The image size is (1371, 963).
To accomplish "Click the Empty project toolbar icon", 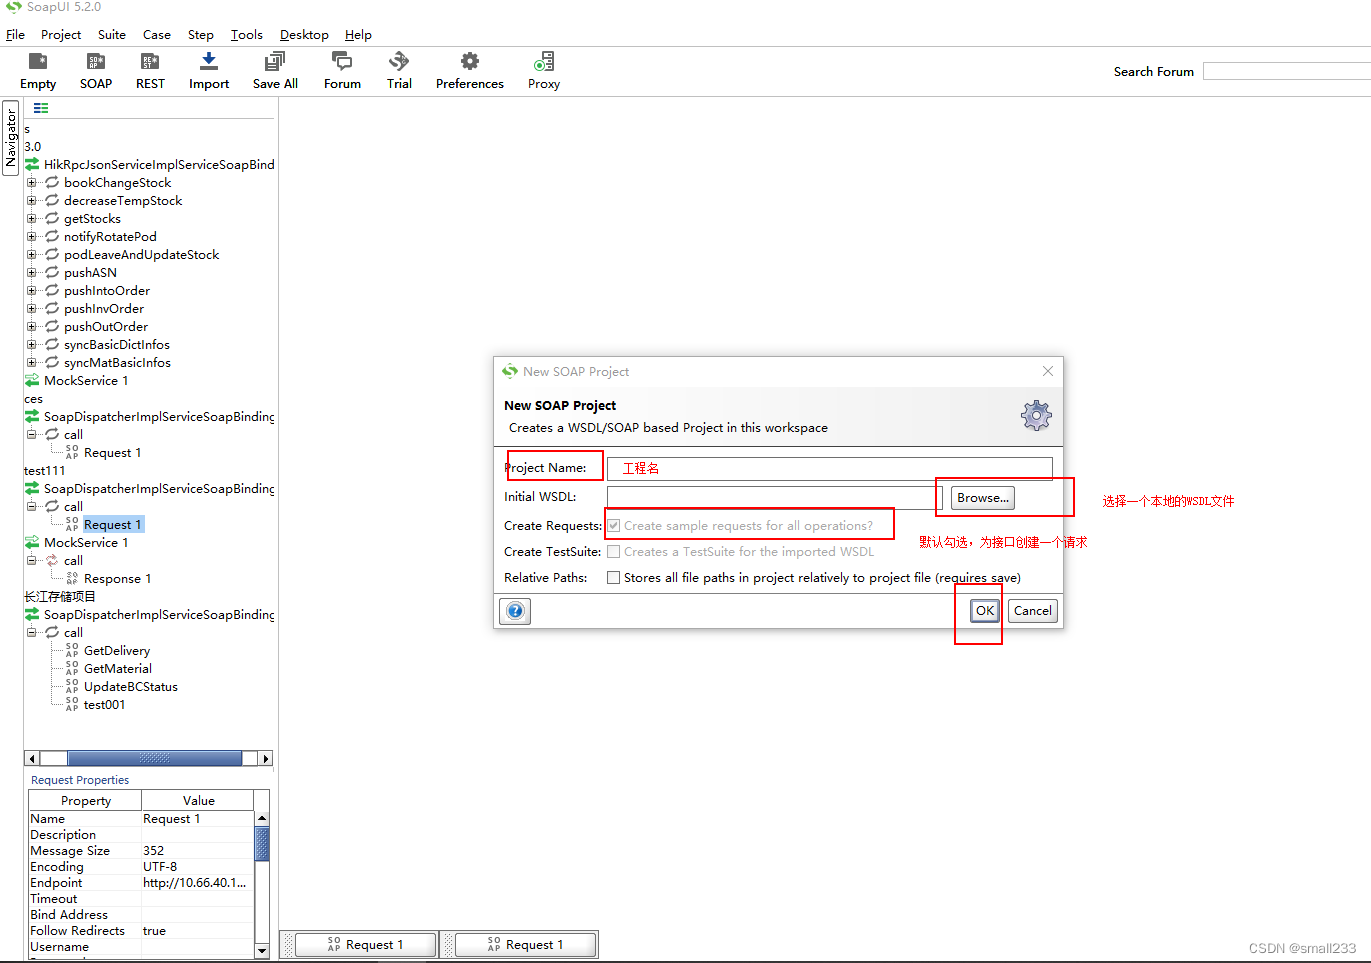I will tap(38, 62).
